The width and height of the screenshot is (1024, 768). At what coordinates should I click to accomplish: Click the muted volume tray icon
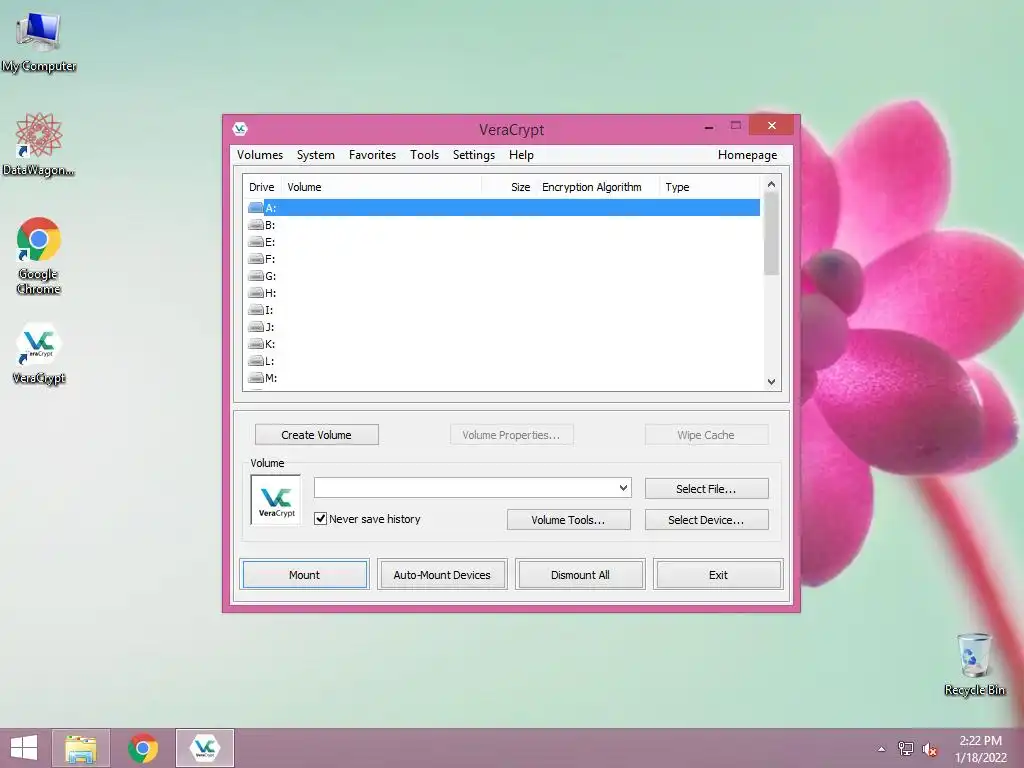(x=929, y=749)
